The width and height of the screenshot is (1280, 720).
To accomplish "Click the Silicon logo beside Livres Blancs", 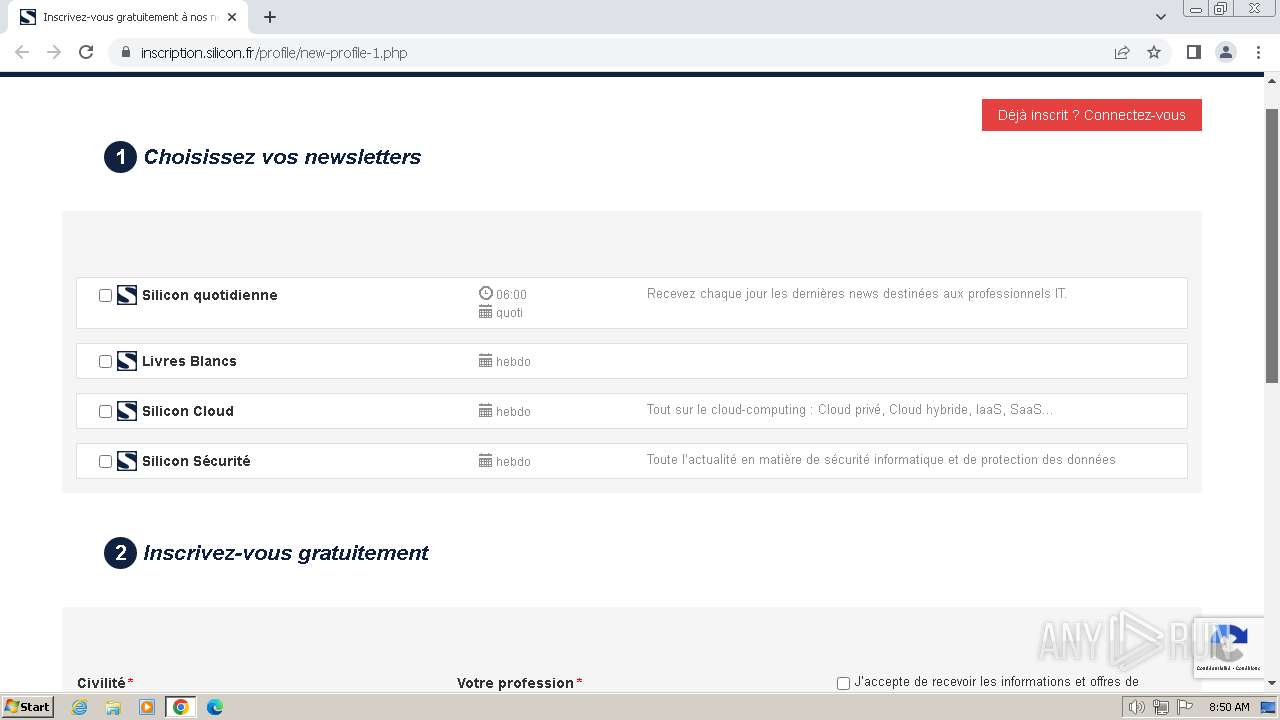I will [x=127, y=361].
